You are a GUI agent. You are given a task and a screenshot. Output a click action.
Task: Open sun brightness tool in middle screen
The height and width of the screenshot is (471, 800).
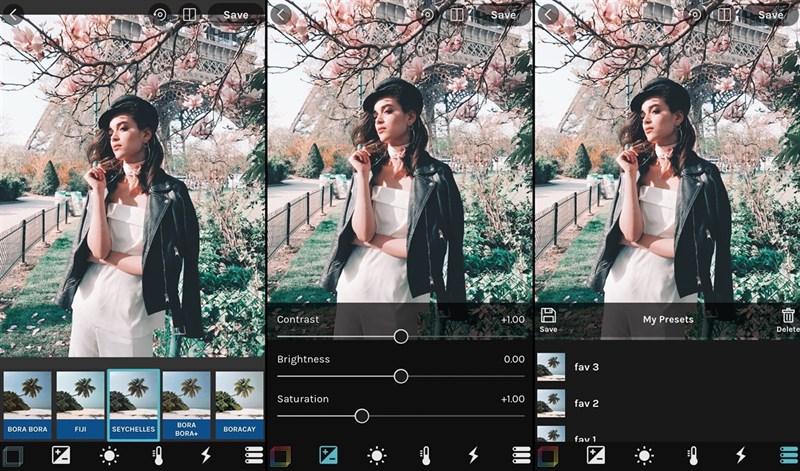377,455
